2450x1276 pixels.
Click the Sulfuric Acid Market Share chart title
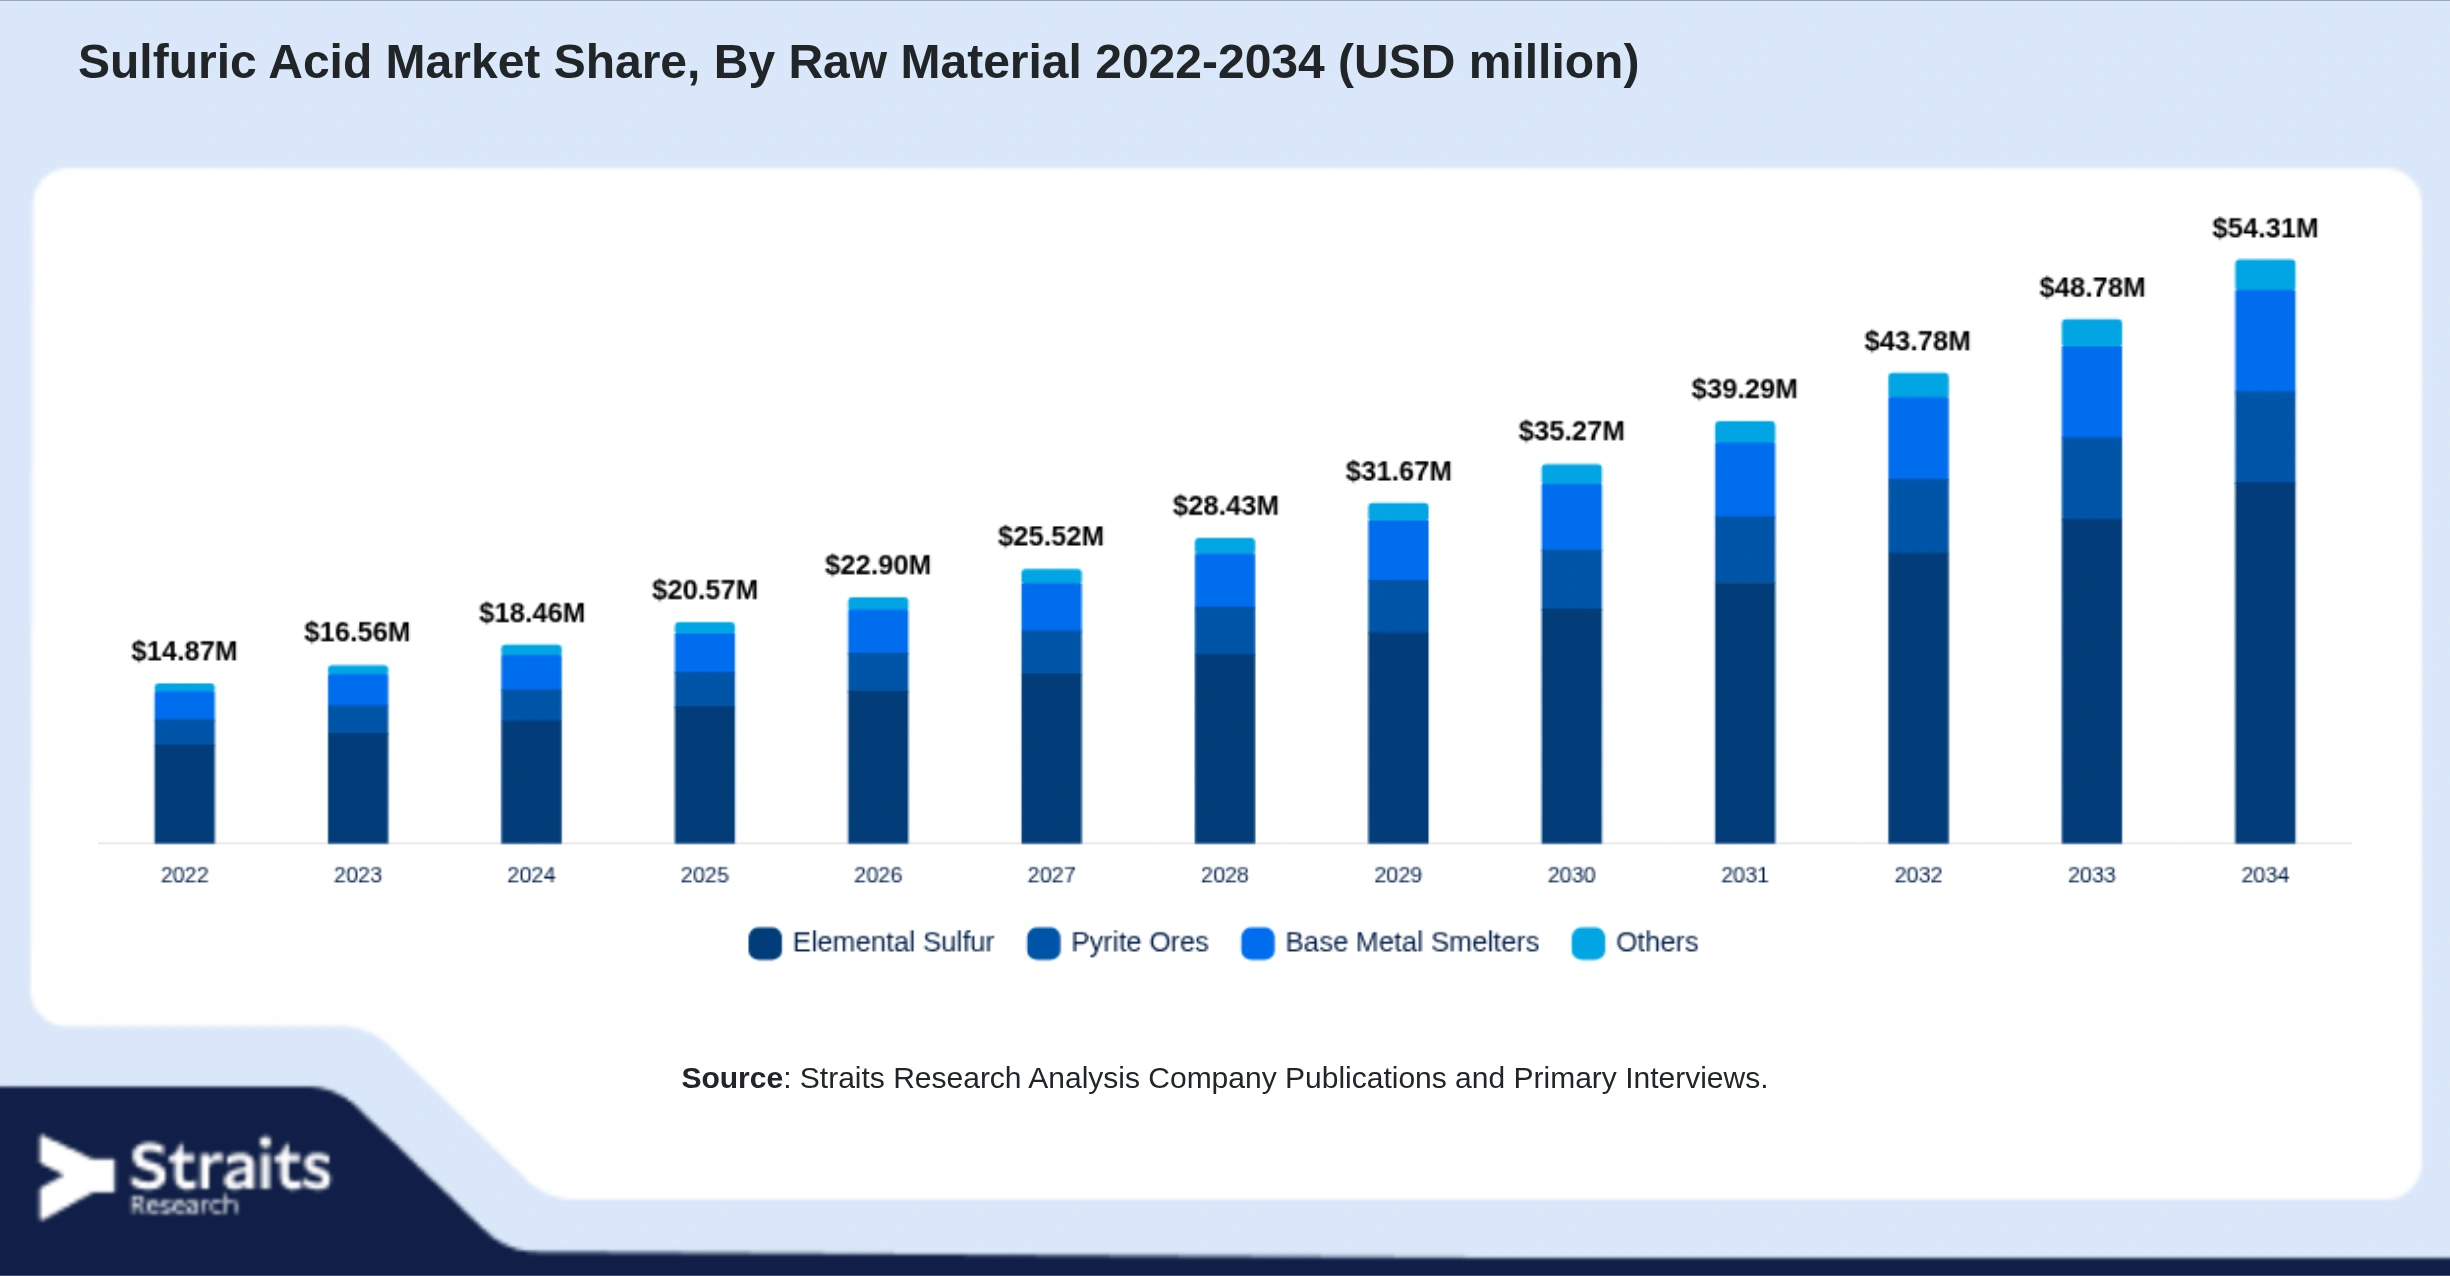(x=858, y=63)
